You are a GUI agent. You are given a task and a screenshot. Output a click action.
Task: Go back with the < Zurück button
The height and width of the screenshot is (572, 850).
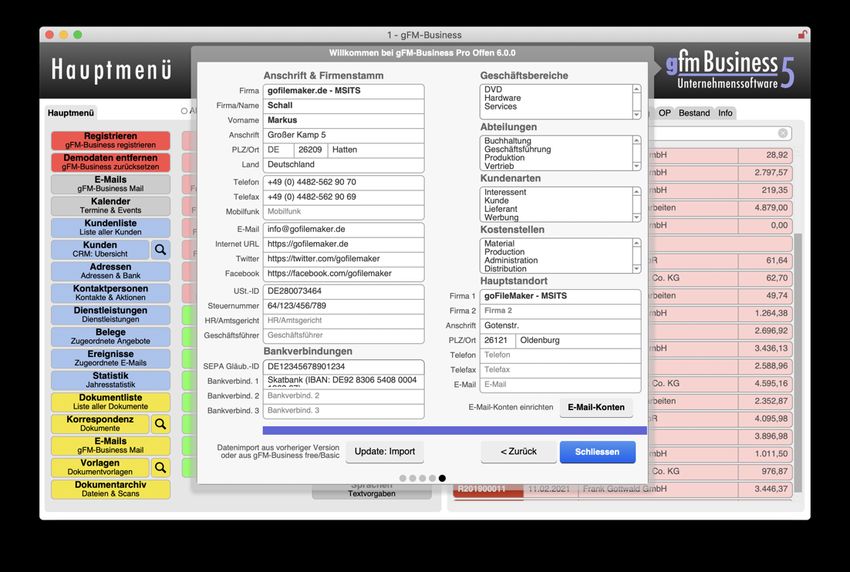(519, 452)
